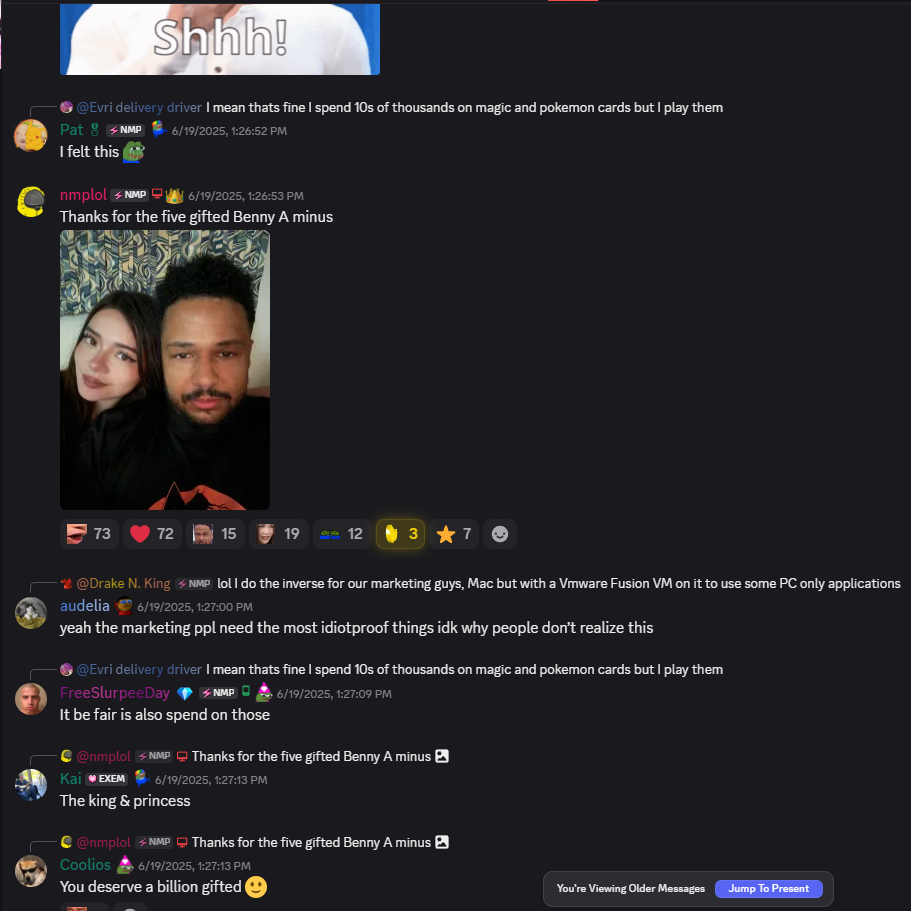
Task: Click Jump To Present button
Action: [x=768, y=888]
